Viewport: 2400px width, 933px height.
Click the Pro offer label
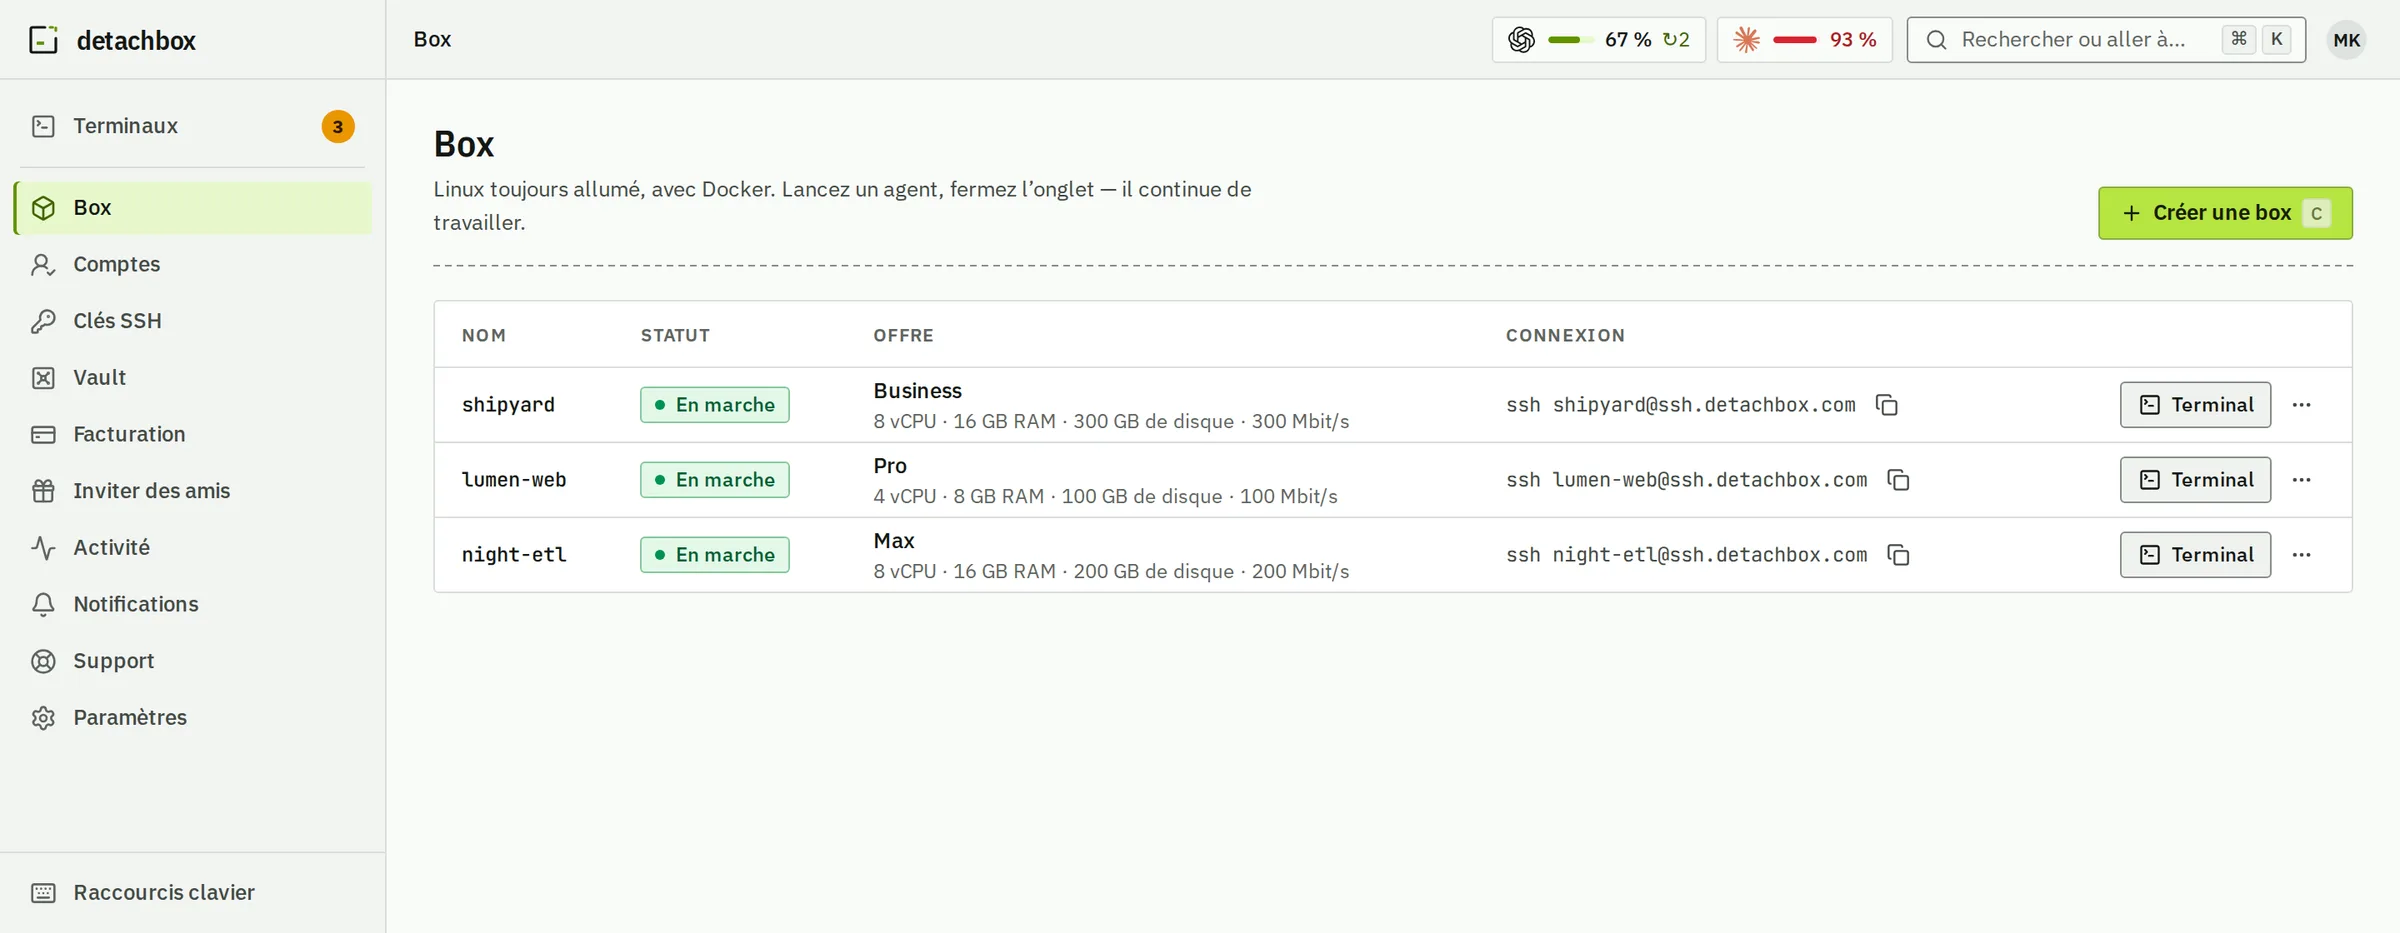[x=890, y=466]
